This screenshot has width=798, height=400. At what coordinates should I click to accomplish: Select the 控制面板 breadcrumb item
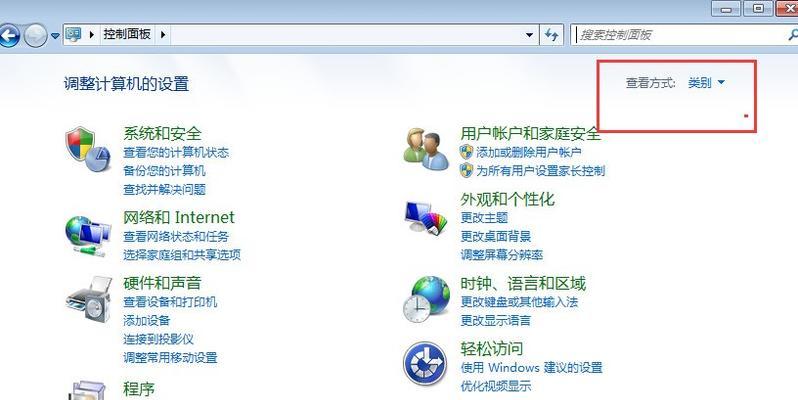point(127,35)
